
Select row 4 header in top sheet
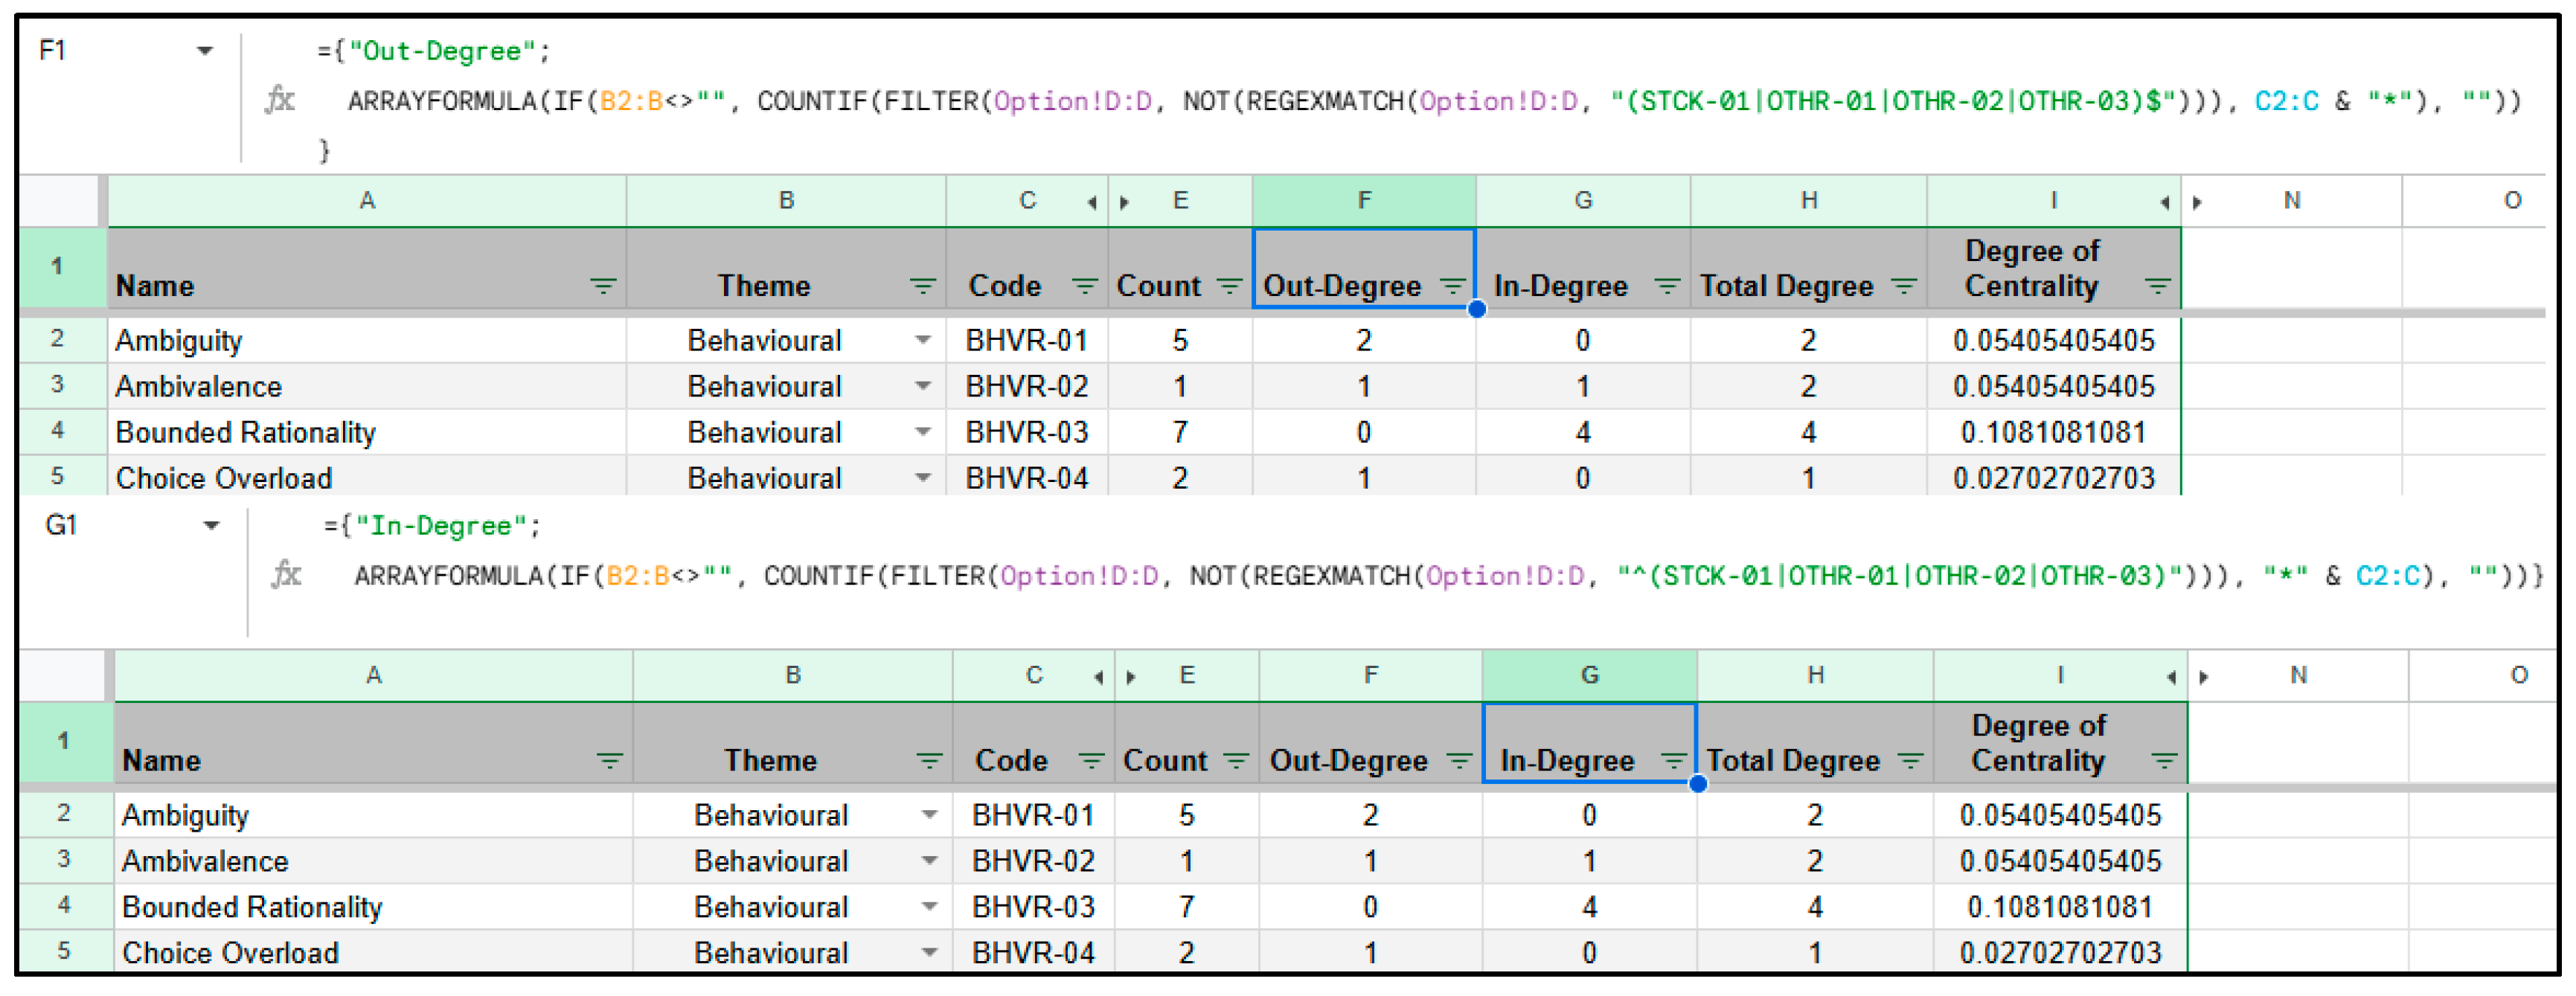click(57, 432)
